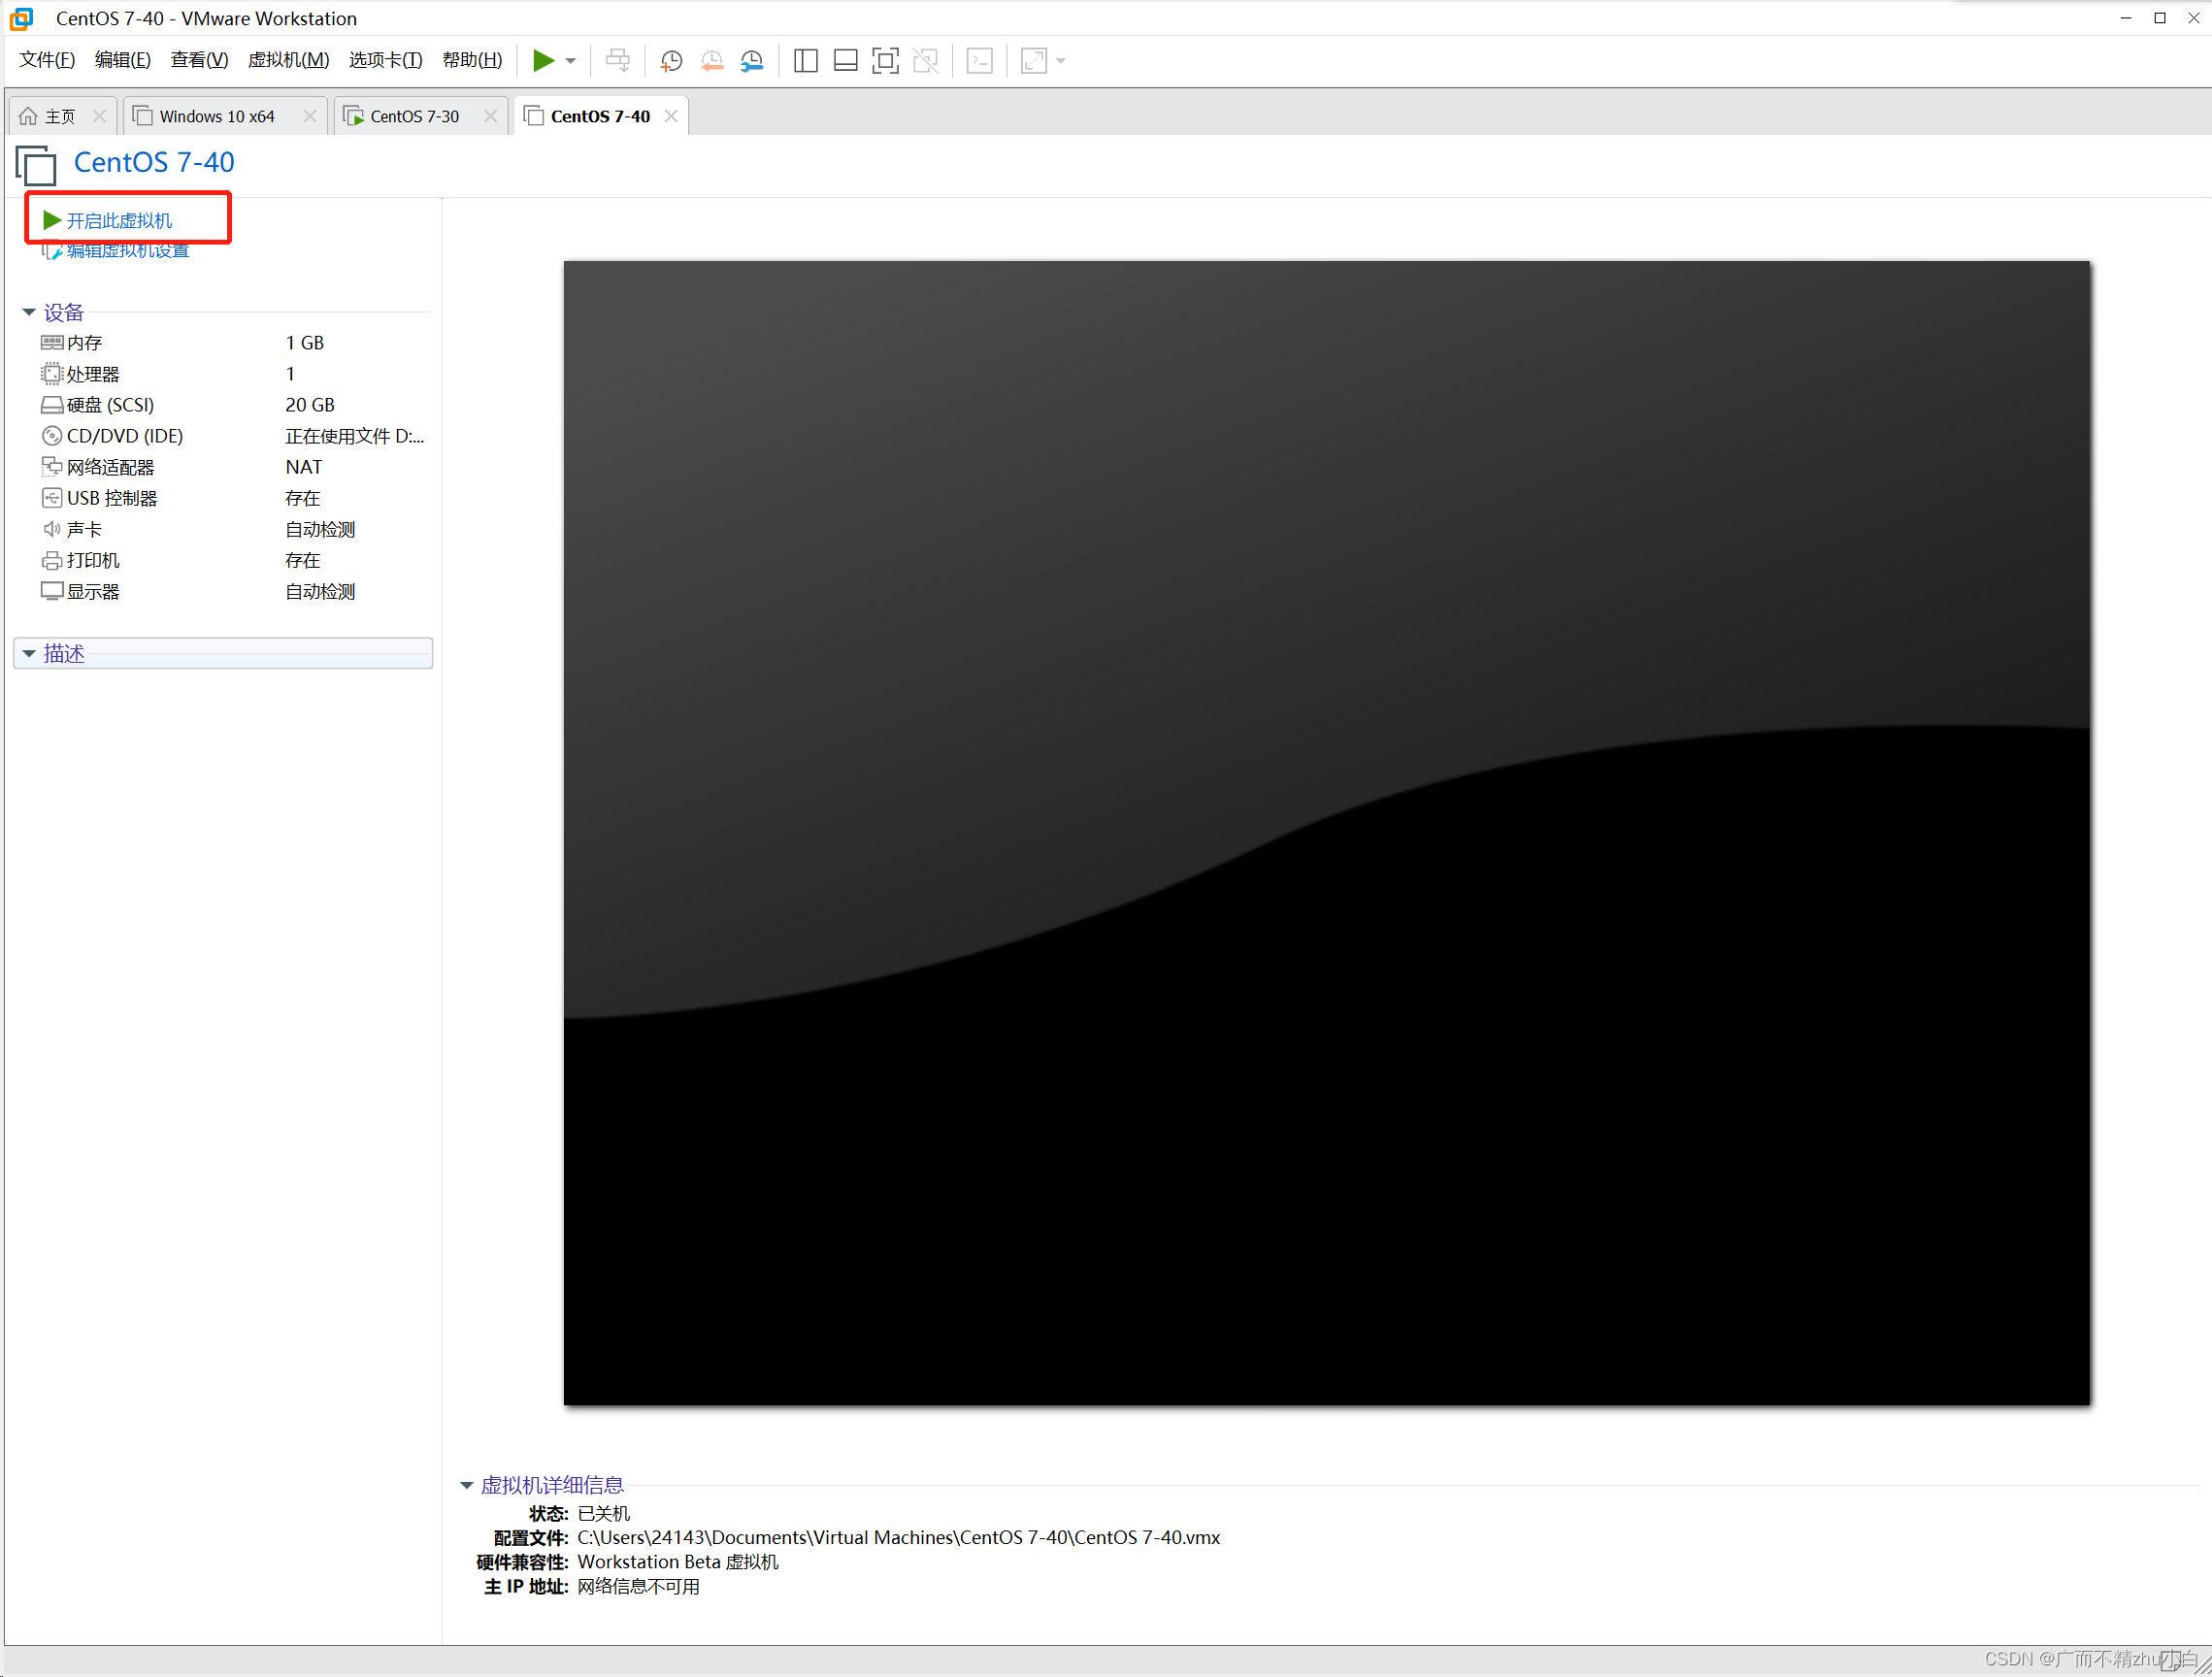The width and height of the screenshot is (2212, 1677).
Task: Click the take snapshot clock icon
Action: point(671,61)
